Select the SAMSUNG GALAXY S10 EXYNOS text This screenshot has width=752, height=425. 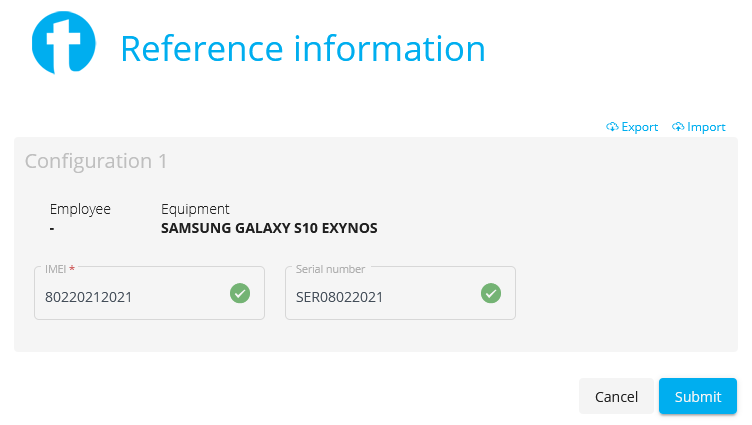coord(269,228)
